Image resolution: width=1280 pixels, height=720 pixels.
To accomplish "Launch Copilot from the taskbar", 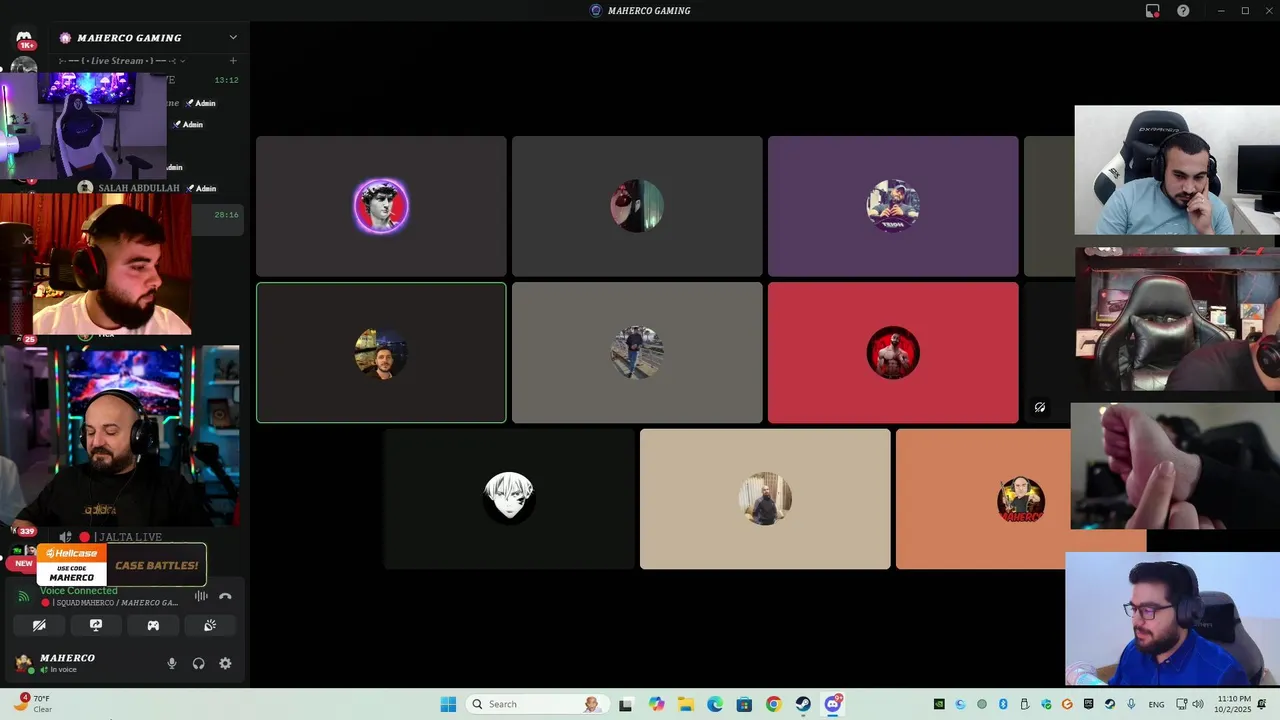I will tap(656, 704).
